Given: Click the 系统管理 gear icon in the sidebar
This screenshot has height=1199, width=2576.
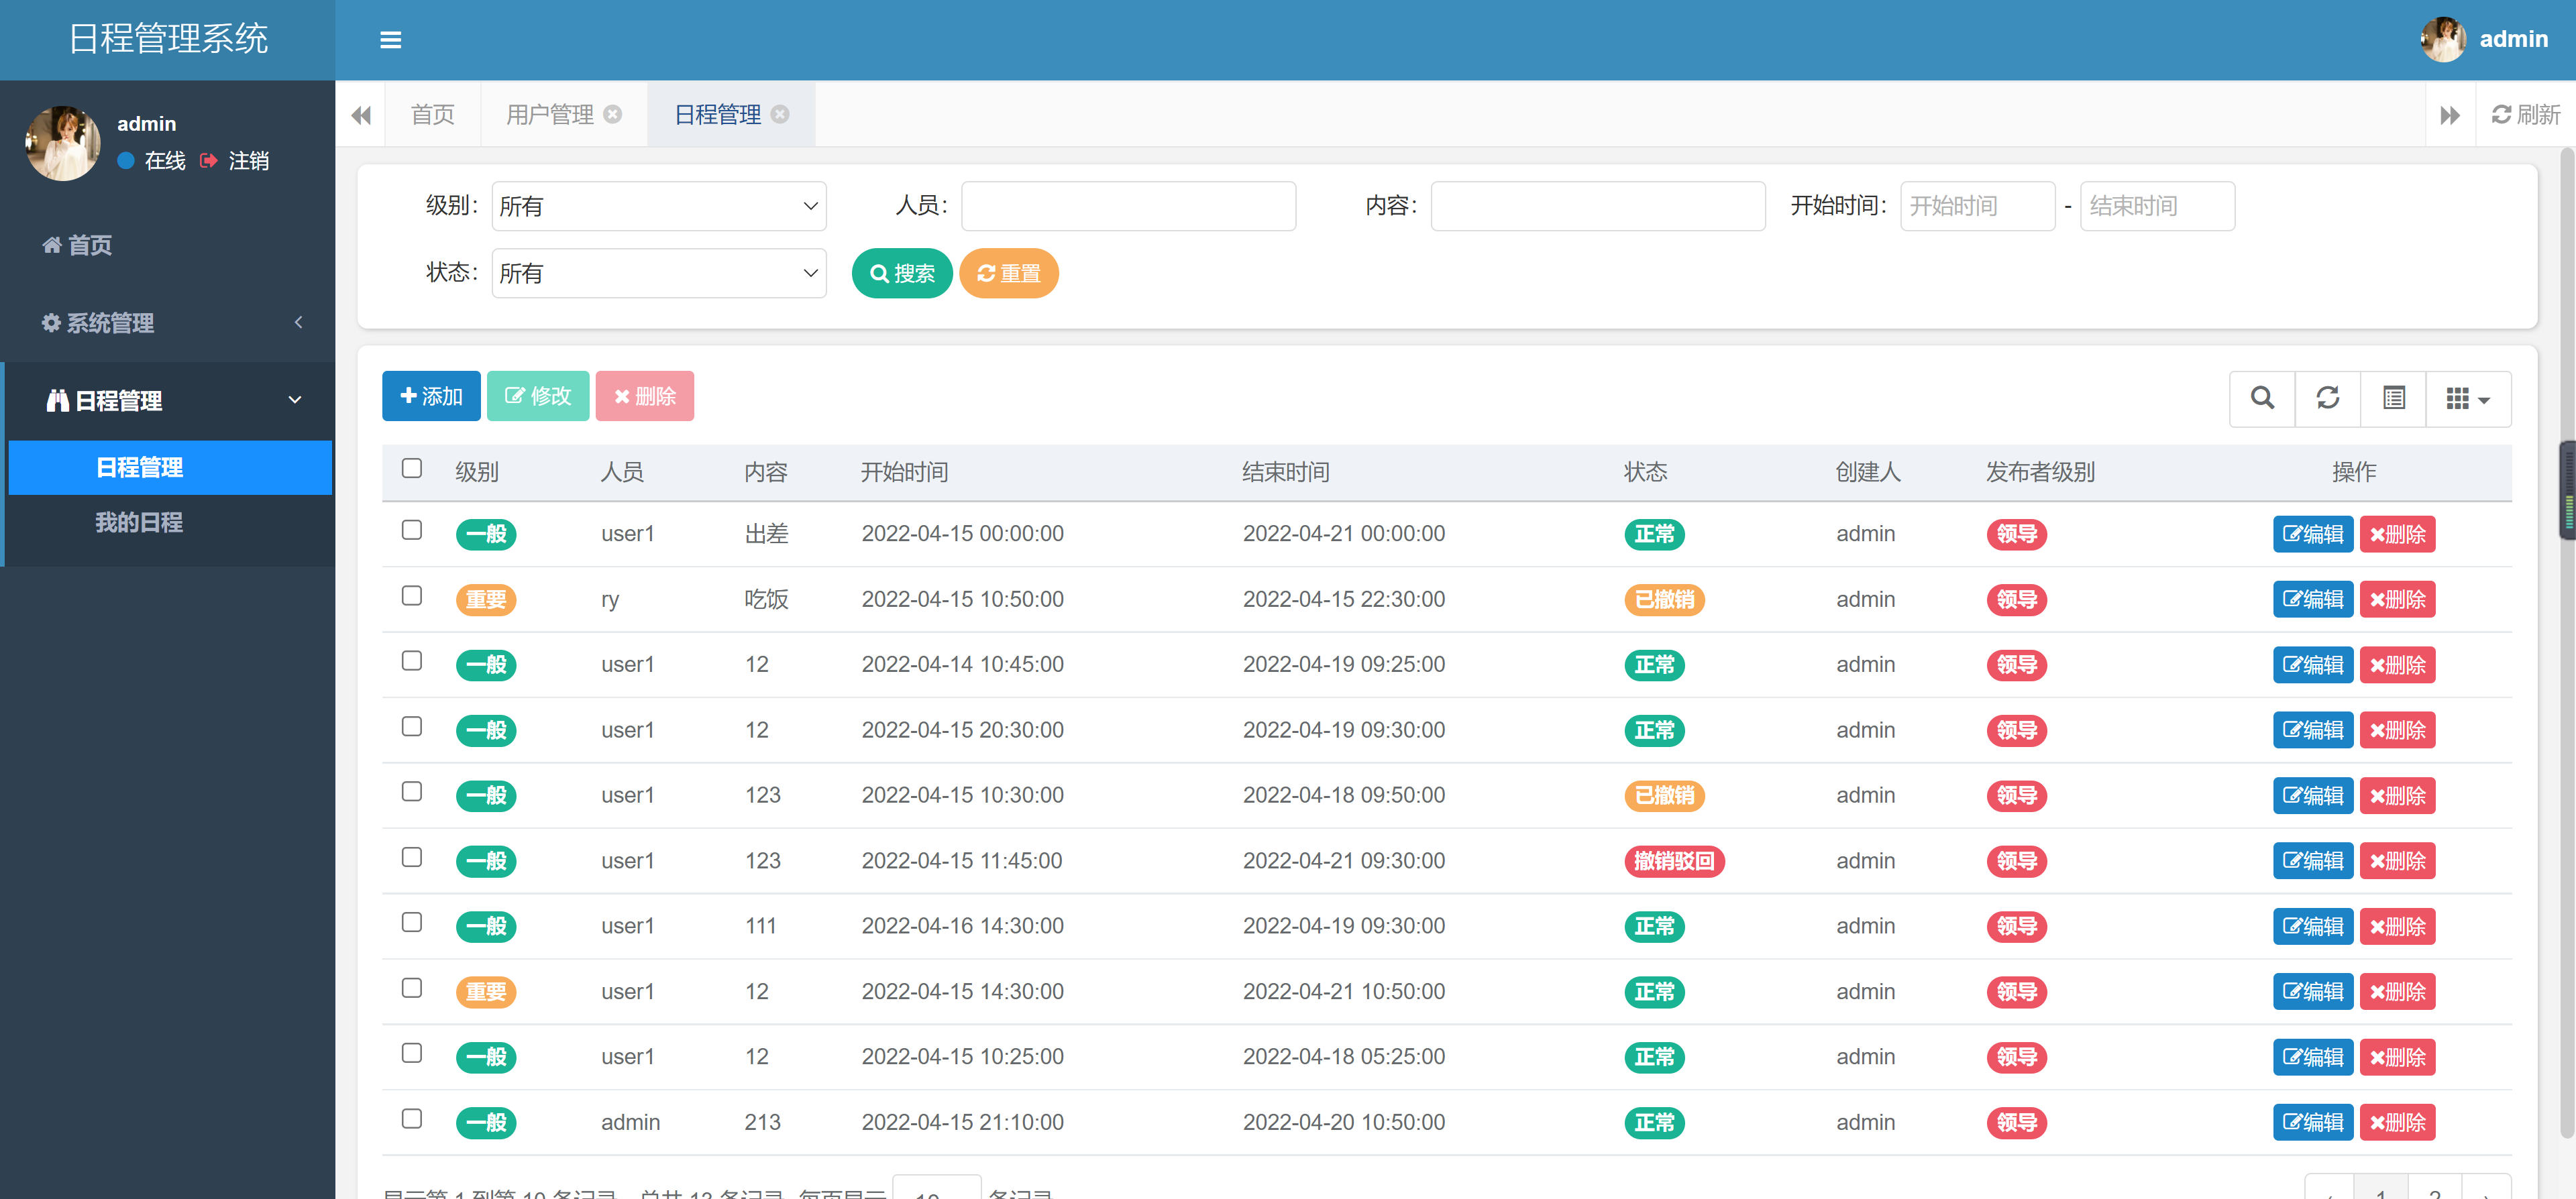Looking at the screenshot, I should pyautogui.click(x=52, y=323).
